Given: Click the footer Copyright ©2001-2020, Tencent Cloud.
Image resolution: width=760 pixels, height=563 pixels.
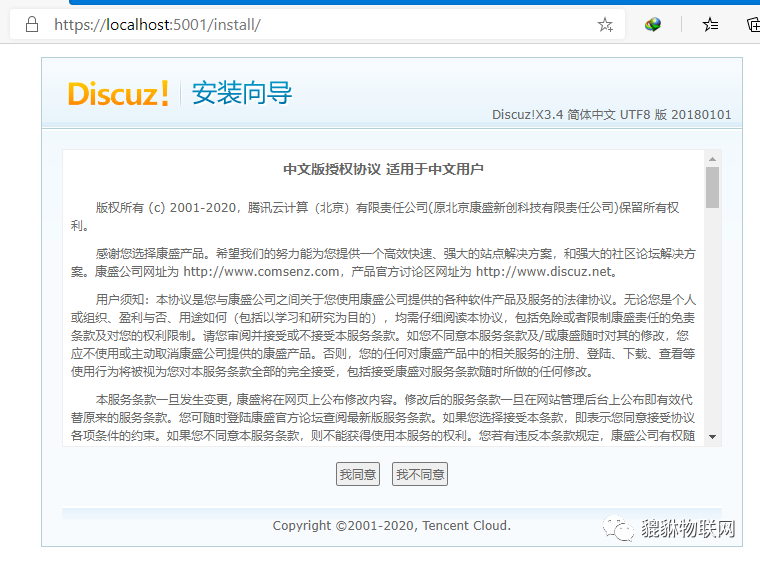Looking at the screenshot, I should point(392,526).
